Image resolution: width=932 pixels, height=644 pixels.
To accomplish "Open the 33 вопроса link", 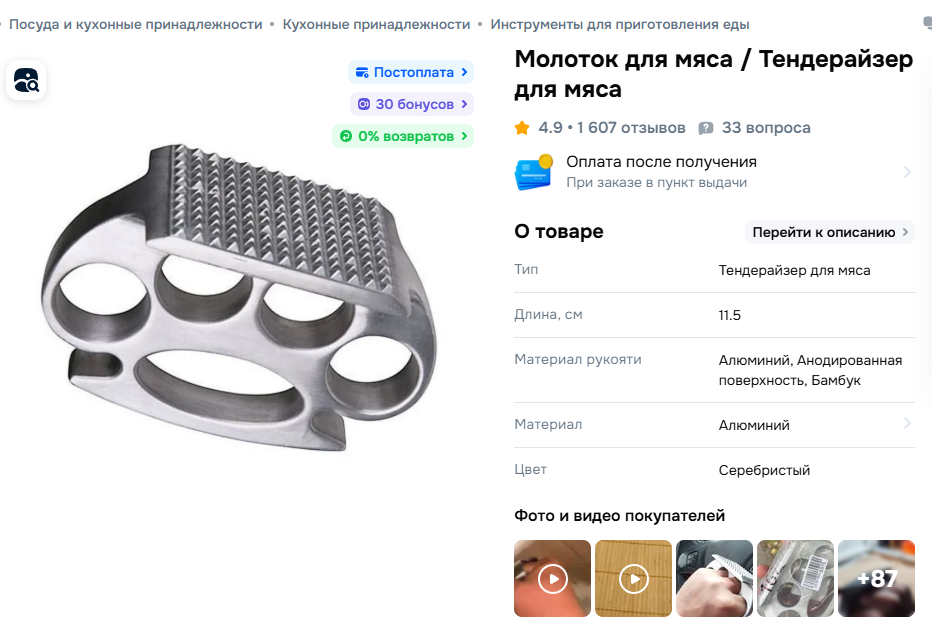I will coord(766,128).
